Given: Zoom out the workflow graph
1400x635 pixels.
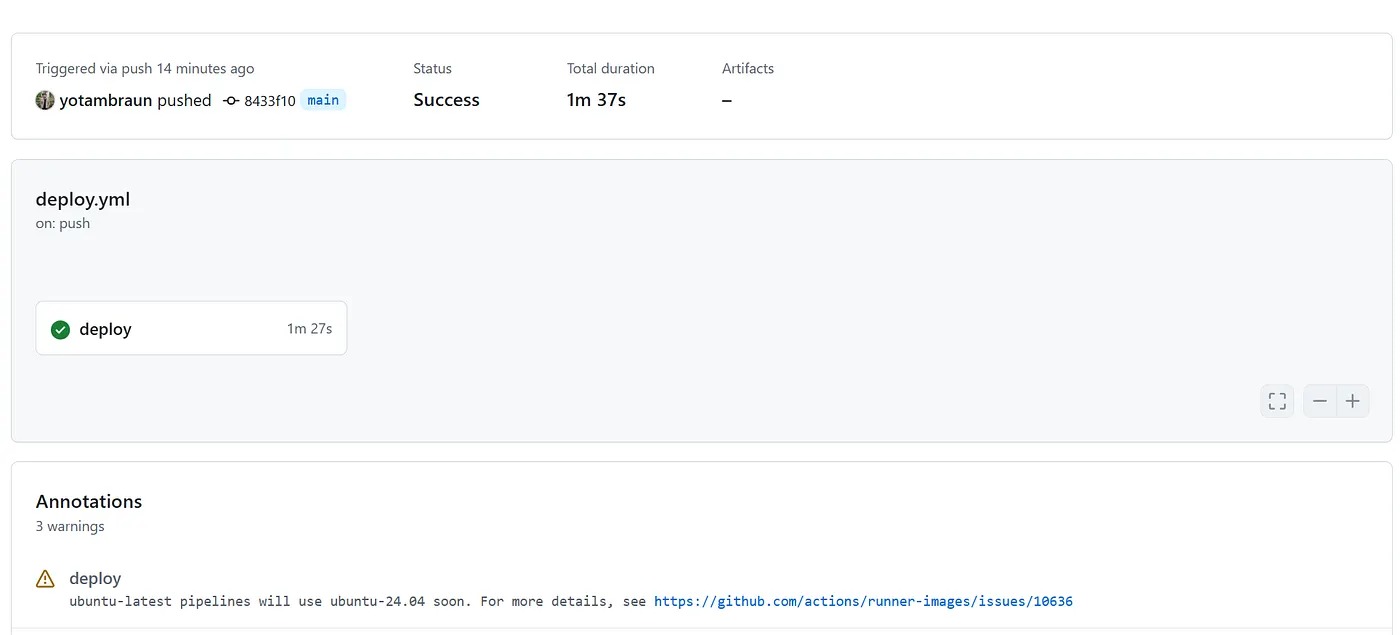Looking at the screenshot, I should pos(1320,401).
